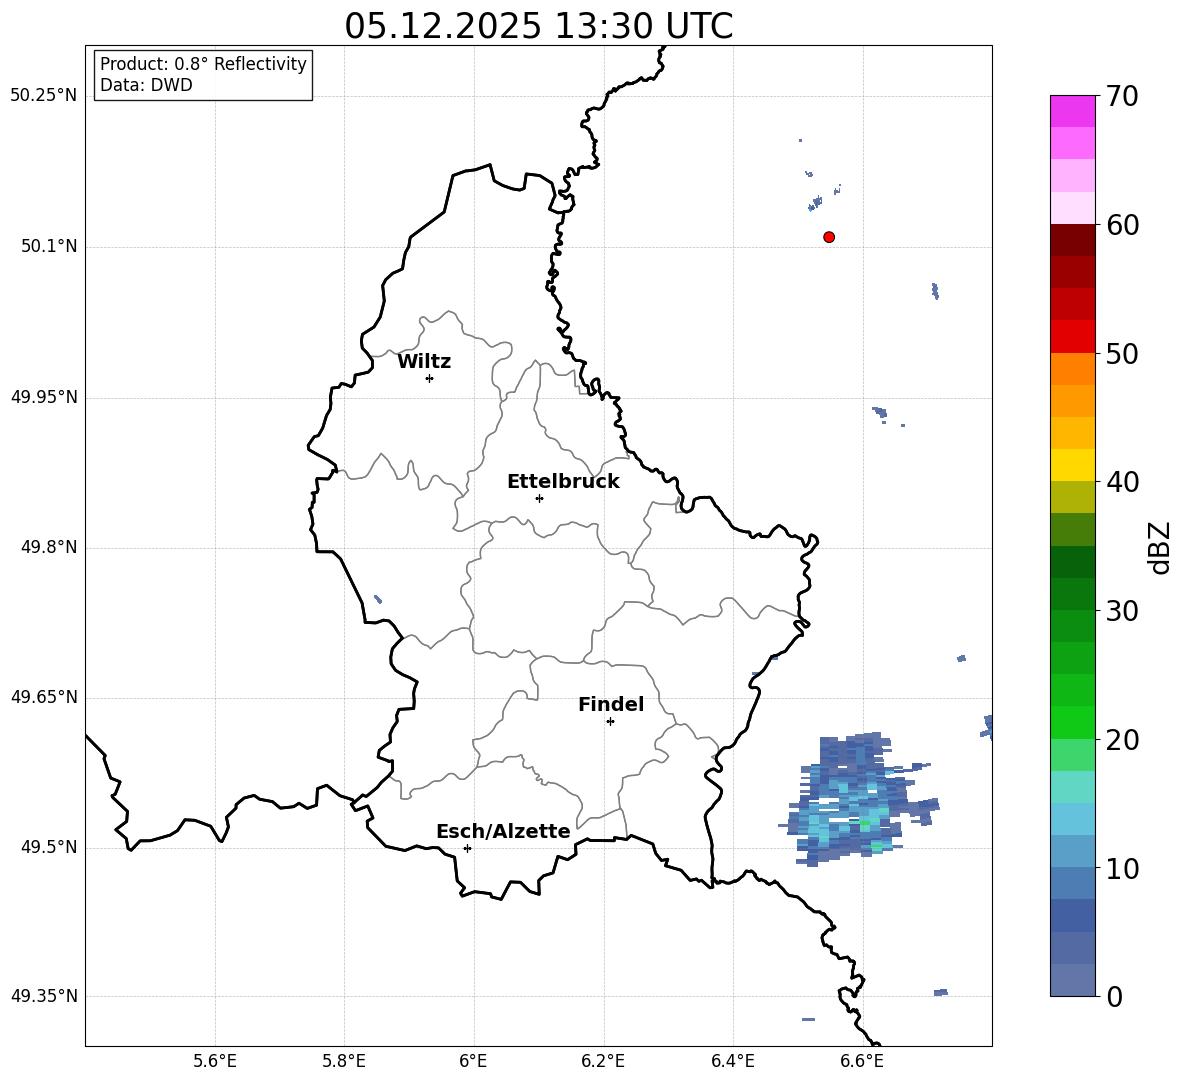Click the colorbar tick label '50'
Viewport: 1184px width, 1081px height.
point(1122,354)
